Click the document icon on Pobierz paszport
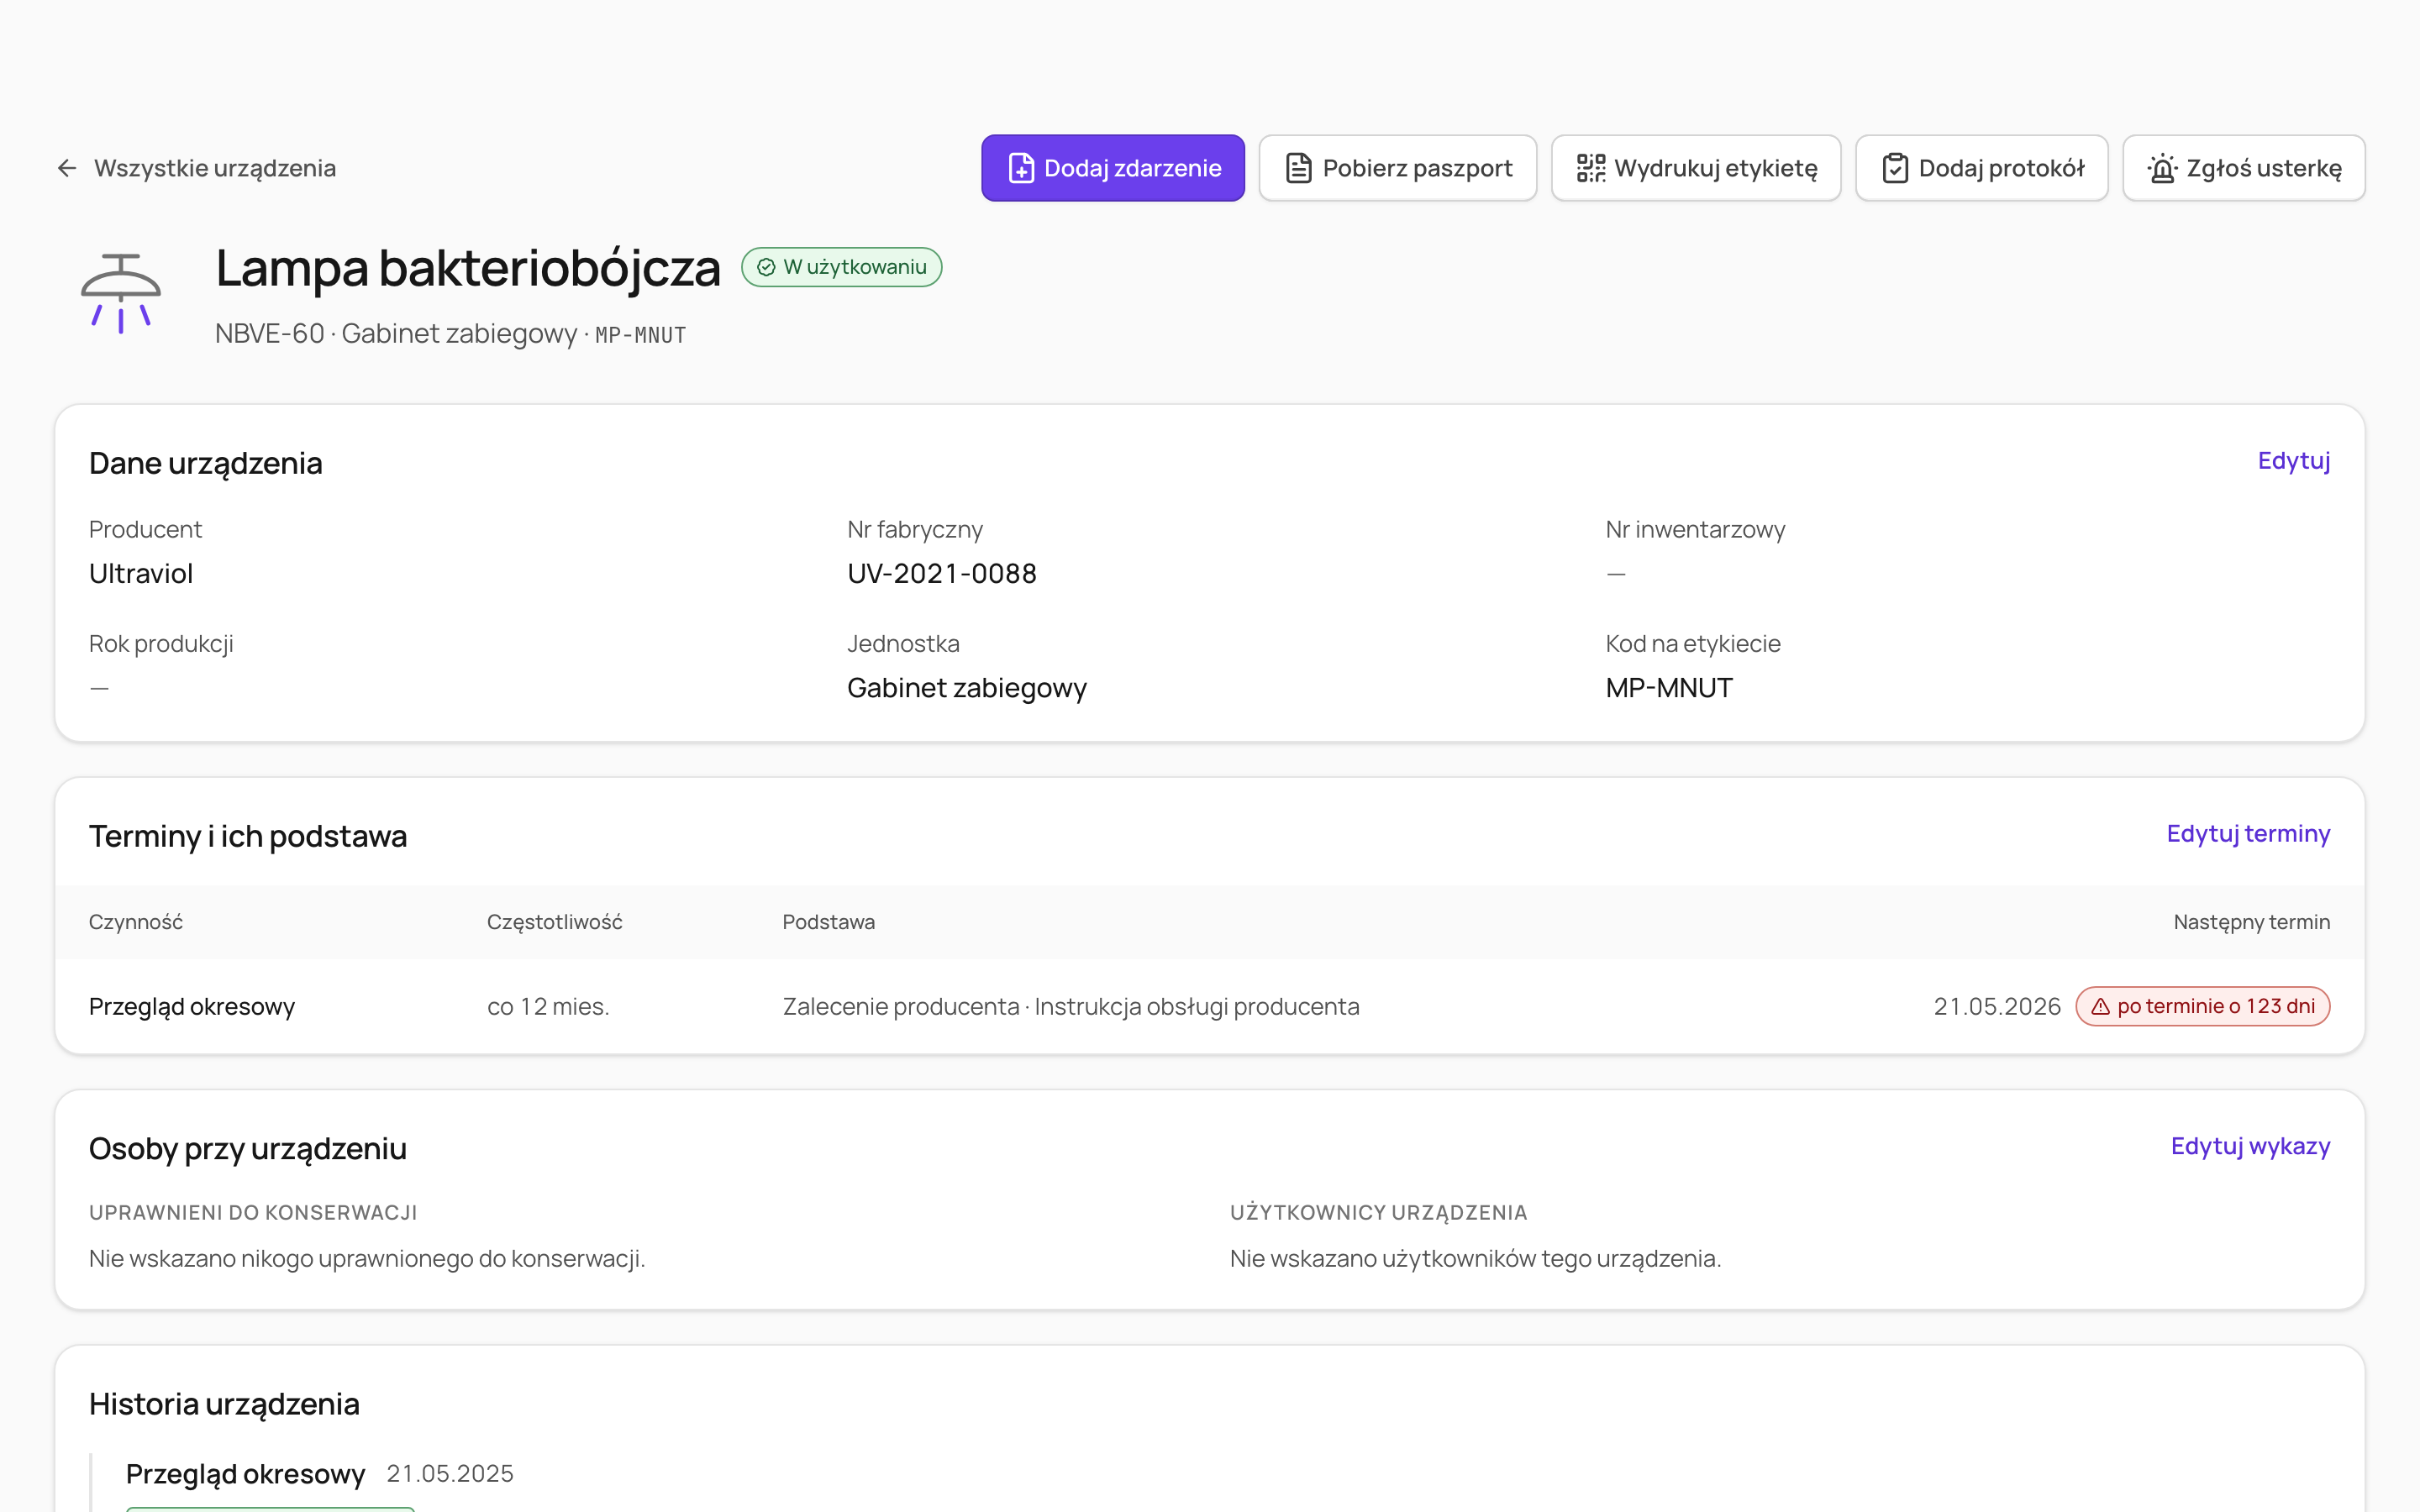Screen dimensions: 2420x1512 point(1298,168)
